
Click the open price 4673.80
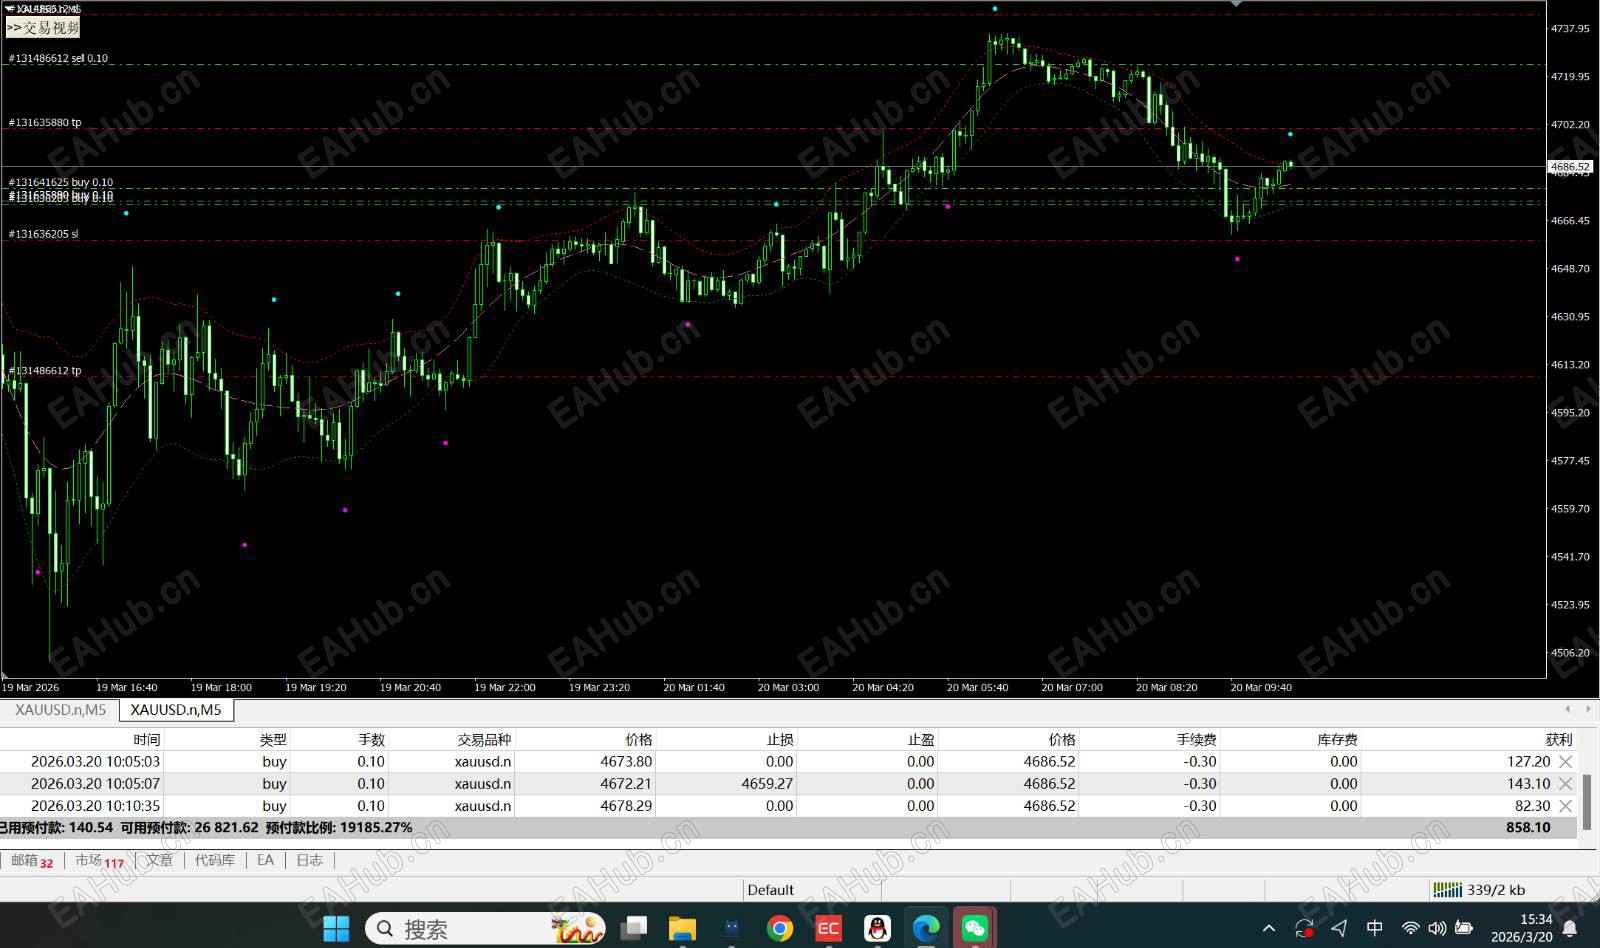pyautogui.click(x=626, y=762)
